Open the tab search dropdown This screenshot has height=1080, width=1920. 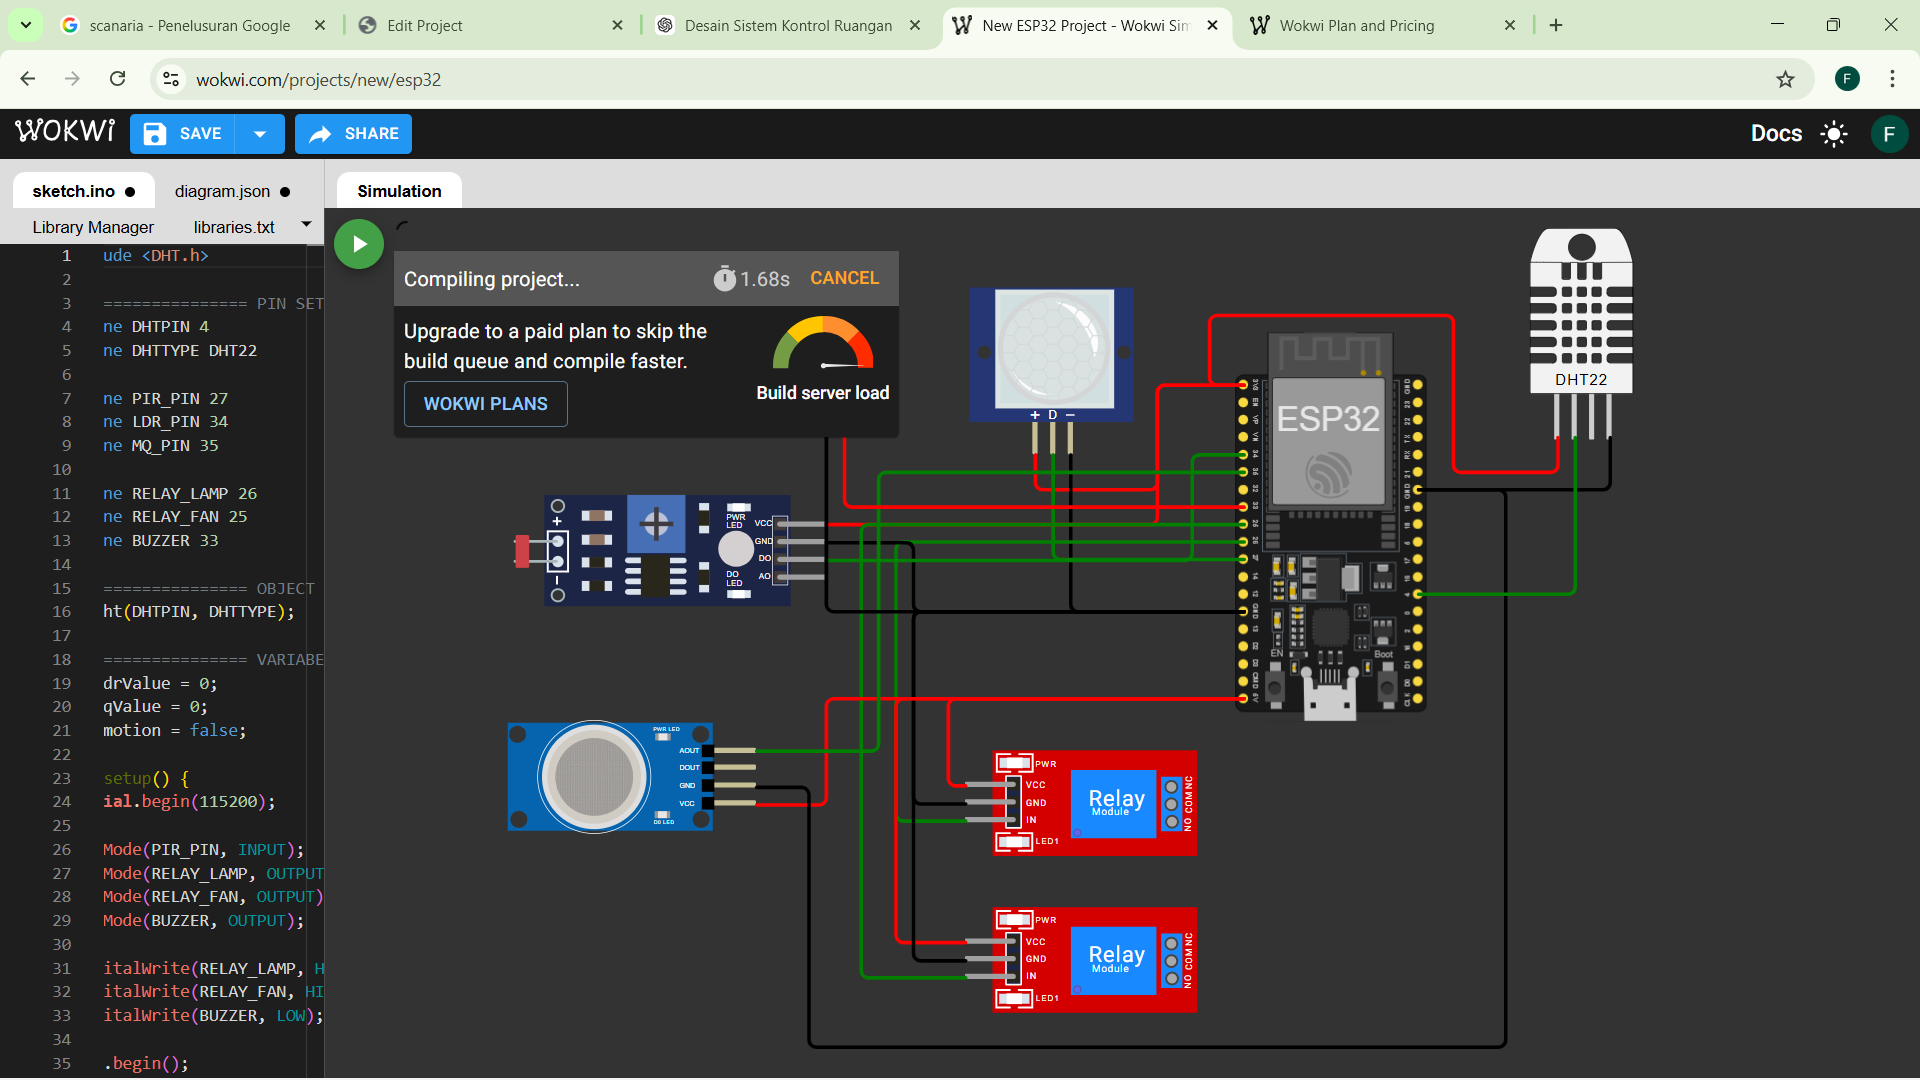[26, 25]
